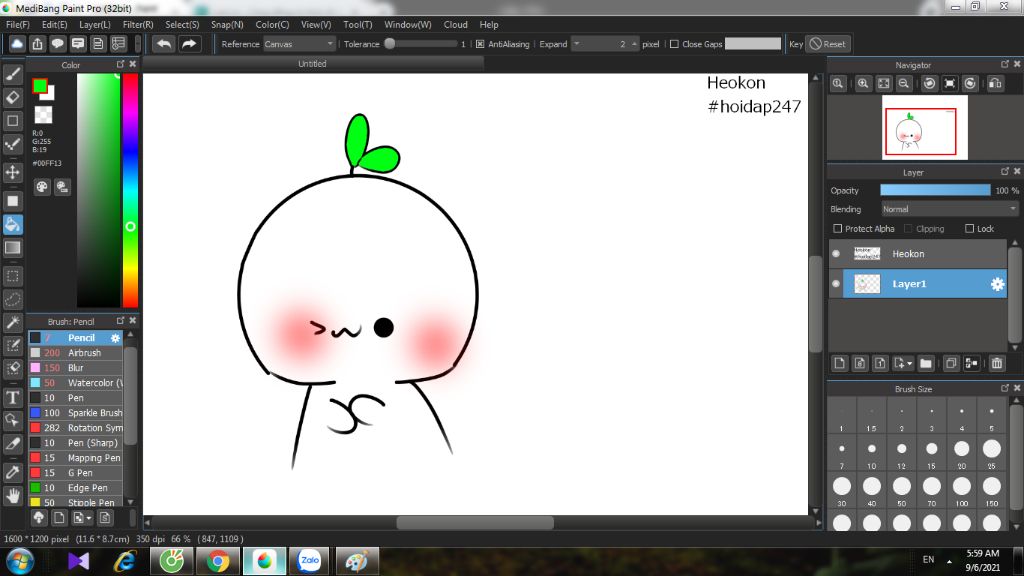Select the Gradient tool

[x=12, y=248]
